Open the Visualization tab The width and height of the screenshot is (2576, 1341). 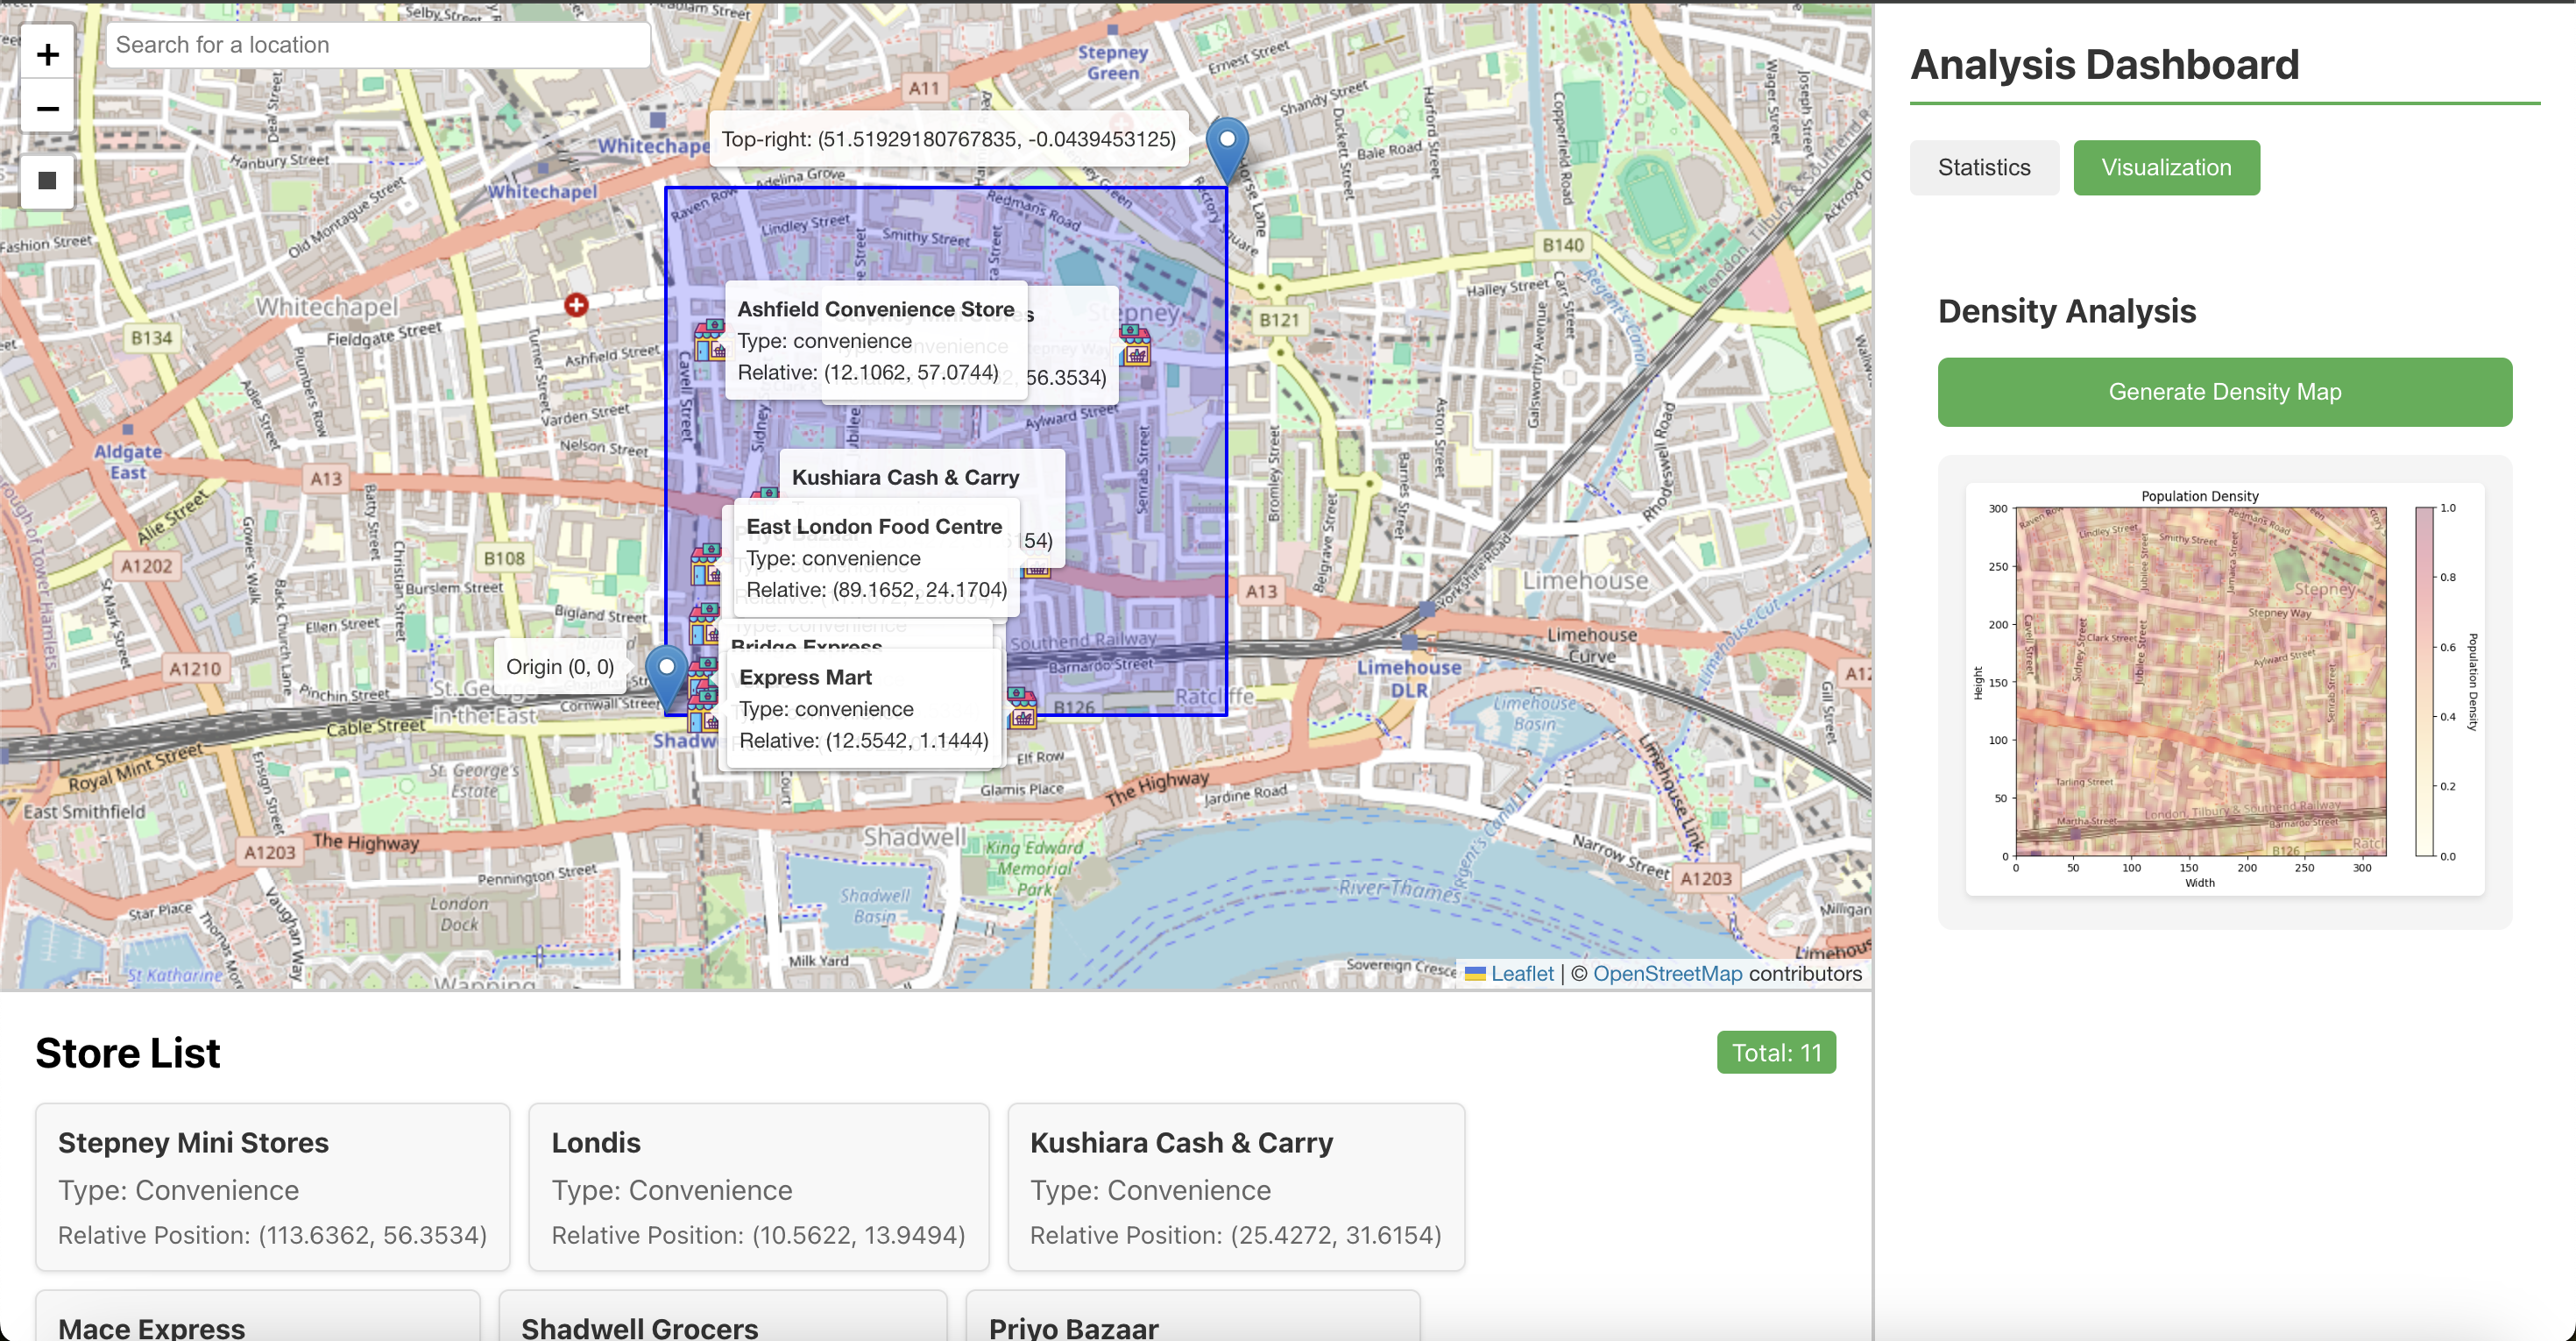[x=2165, y=168]
